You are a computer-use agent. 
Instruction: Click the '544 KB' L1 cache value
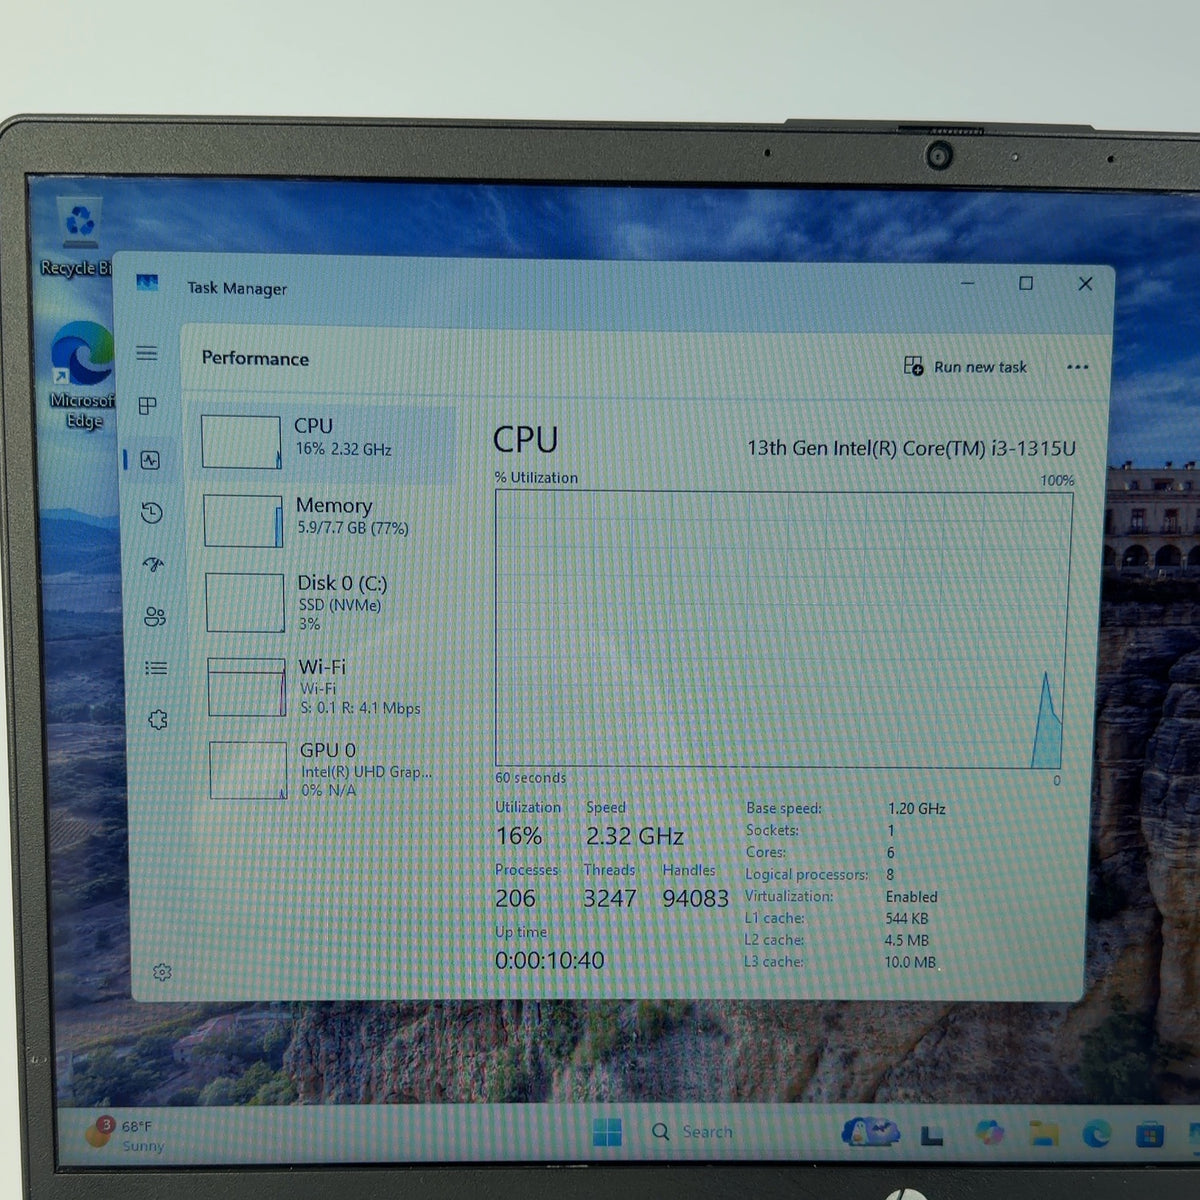(x=906, y=918)
